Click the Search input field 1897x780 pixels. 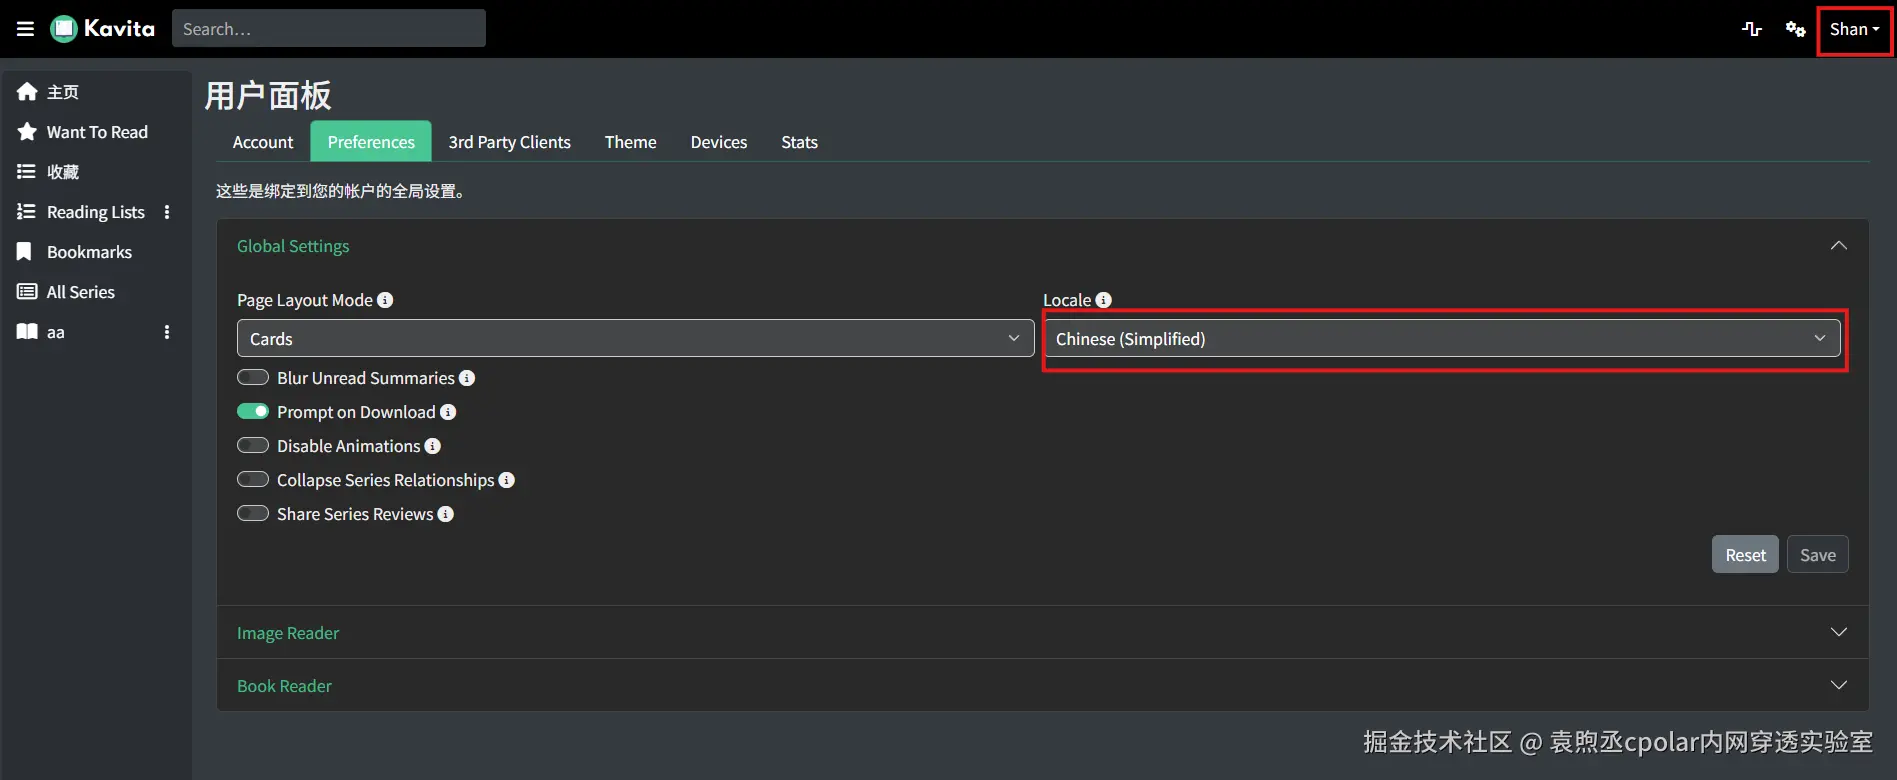[x=329, y=28]
